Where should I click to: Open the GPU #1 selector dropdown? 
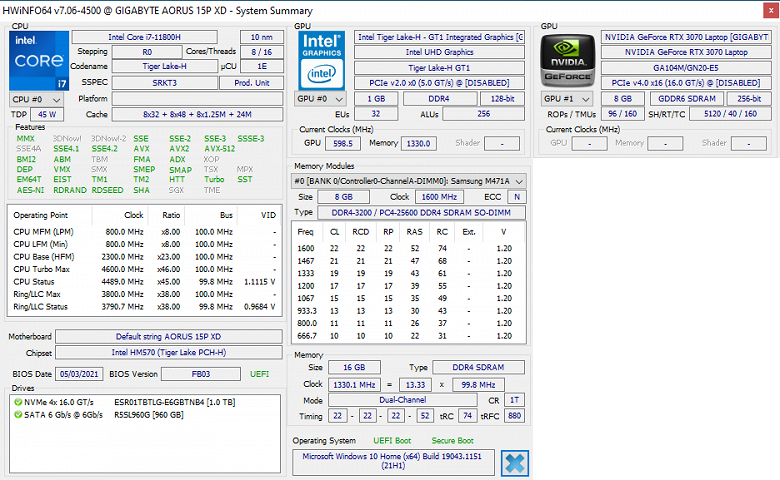[x=568, y=99]
